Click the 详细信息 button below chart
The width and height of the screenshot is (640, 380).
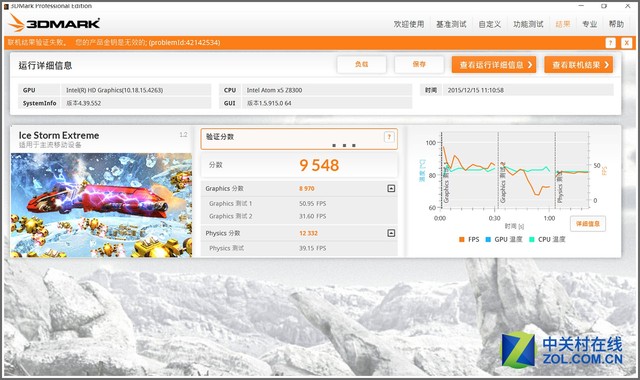588,224
